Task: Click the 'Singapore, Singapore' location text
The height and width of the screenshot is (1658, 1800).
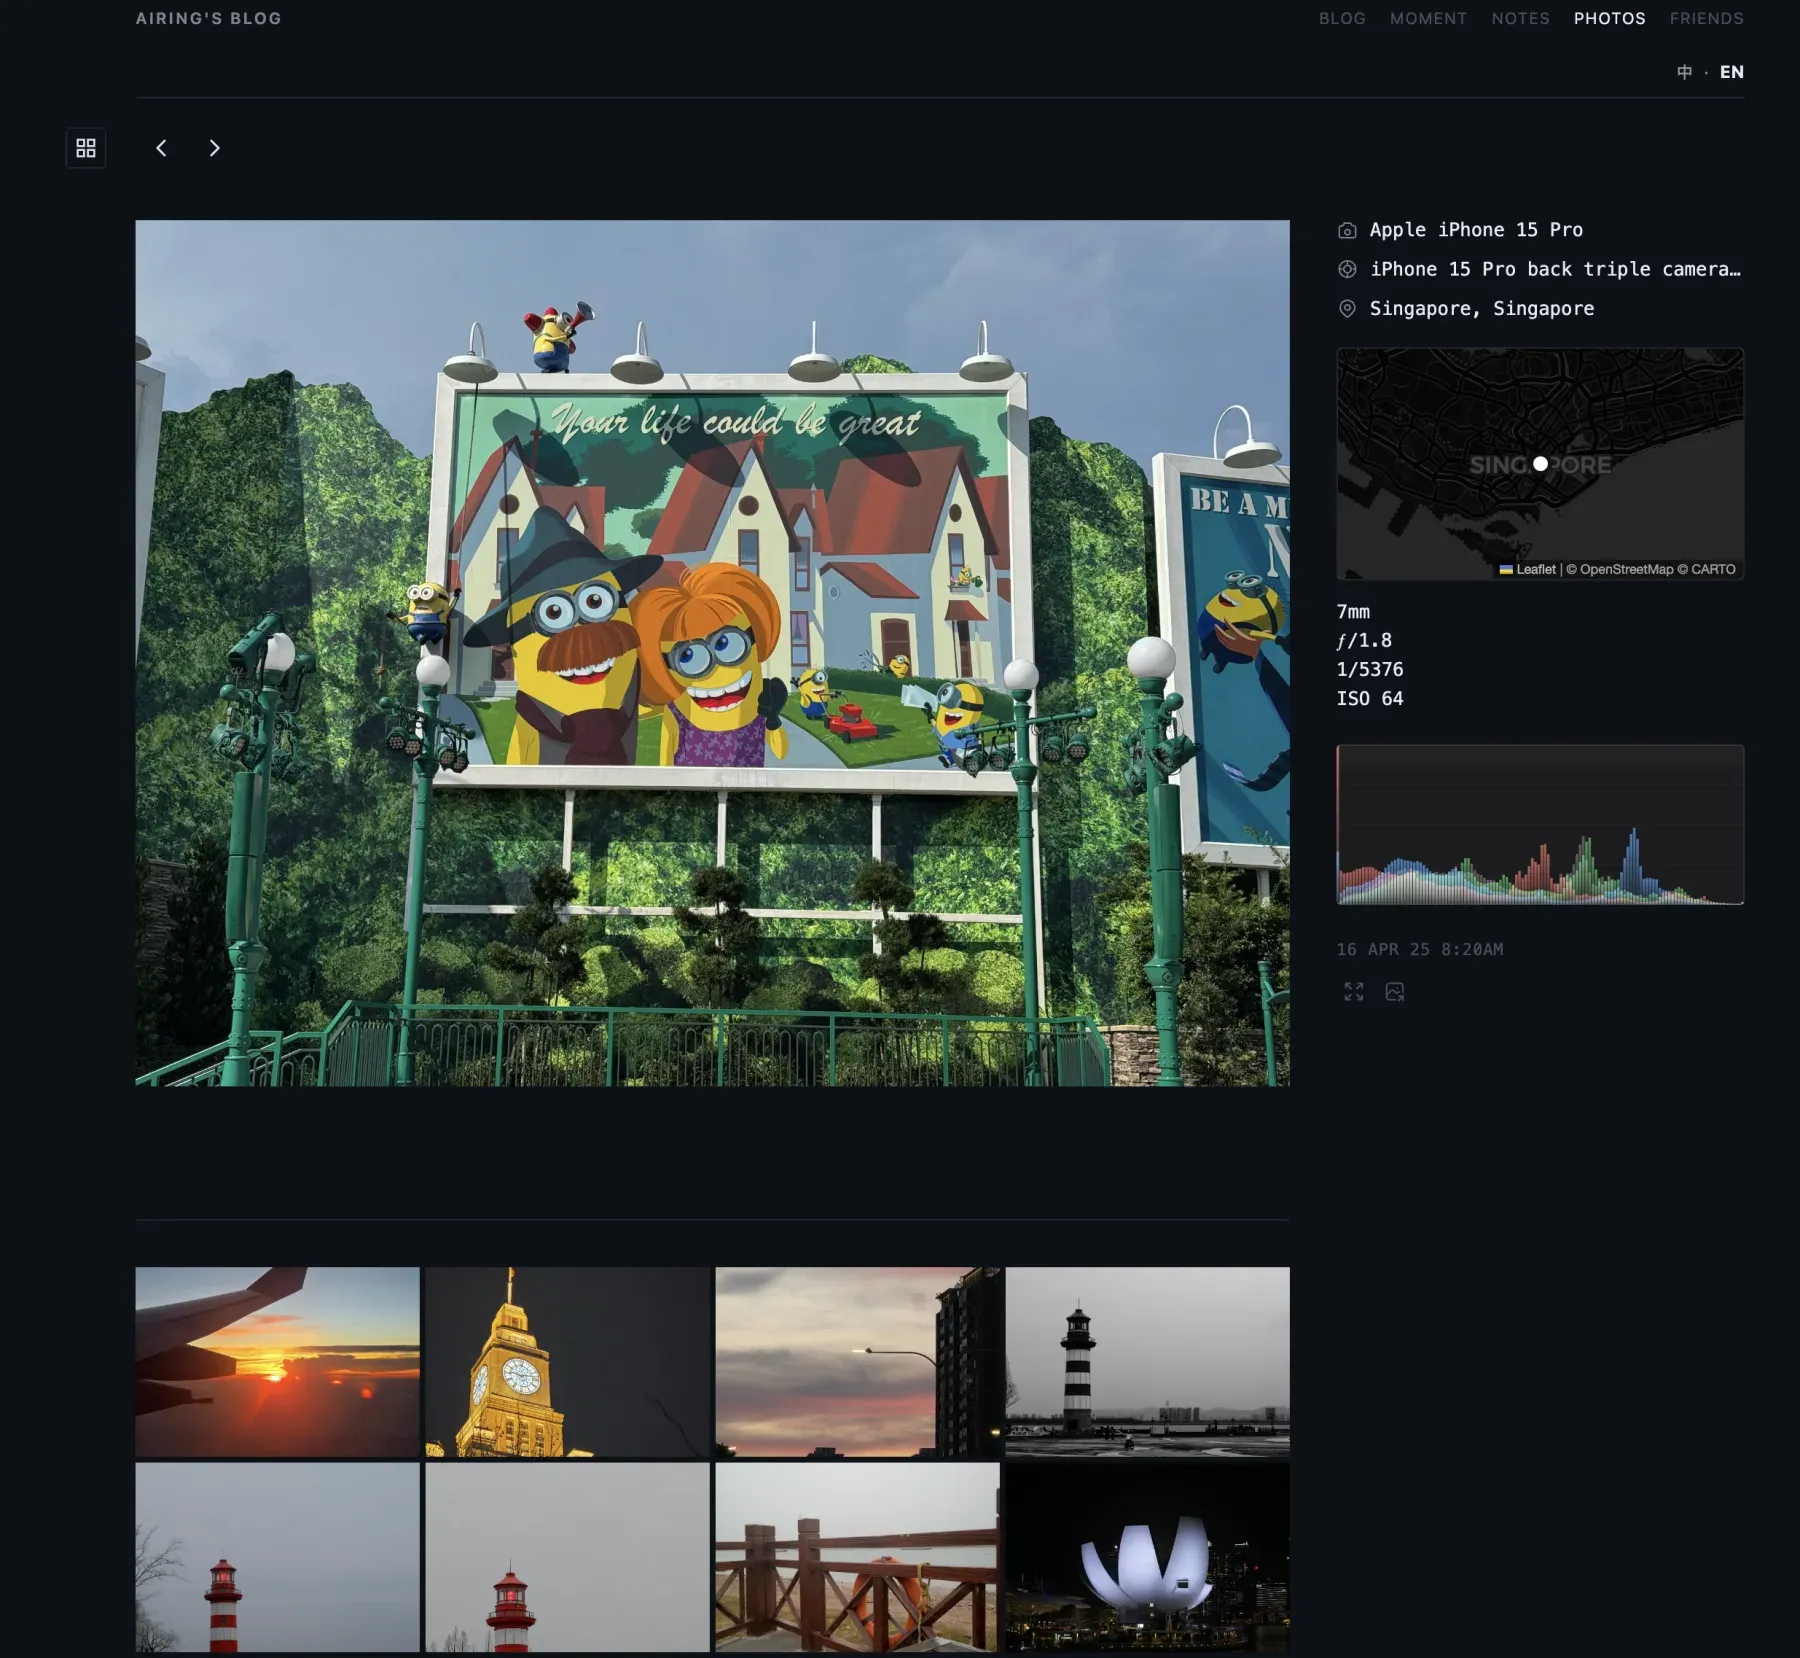Action: [x=1482, y=309]
